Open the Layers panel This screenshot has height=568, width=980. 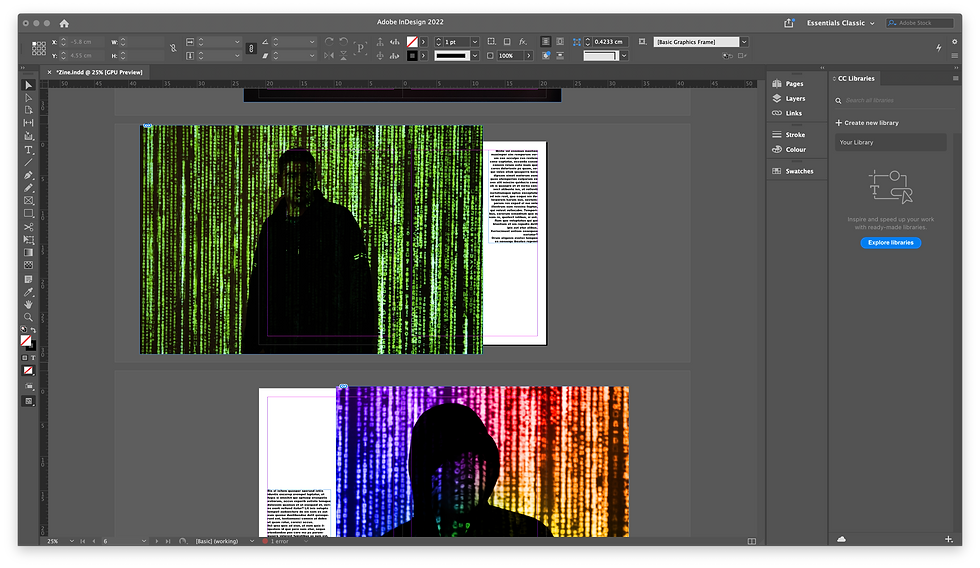click(795, 99)
